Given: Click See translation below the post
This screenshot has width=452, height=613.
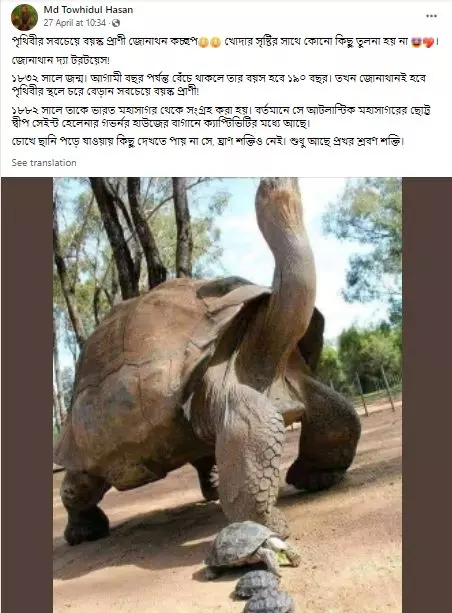Looking at the screenshot, I should pos(44,163).
